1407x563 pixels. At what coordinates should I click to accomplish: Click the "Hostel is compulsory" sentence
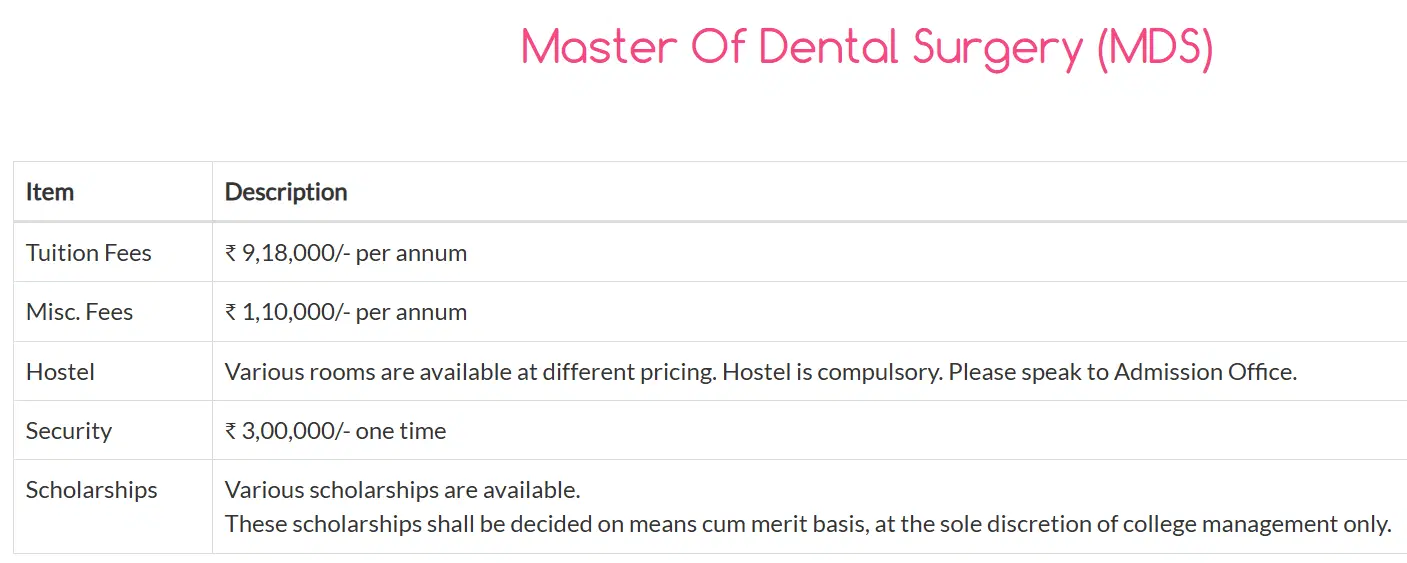pyautogui.click(x=832, y=372)
